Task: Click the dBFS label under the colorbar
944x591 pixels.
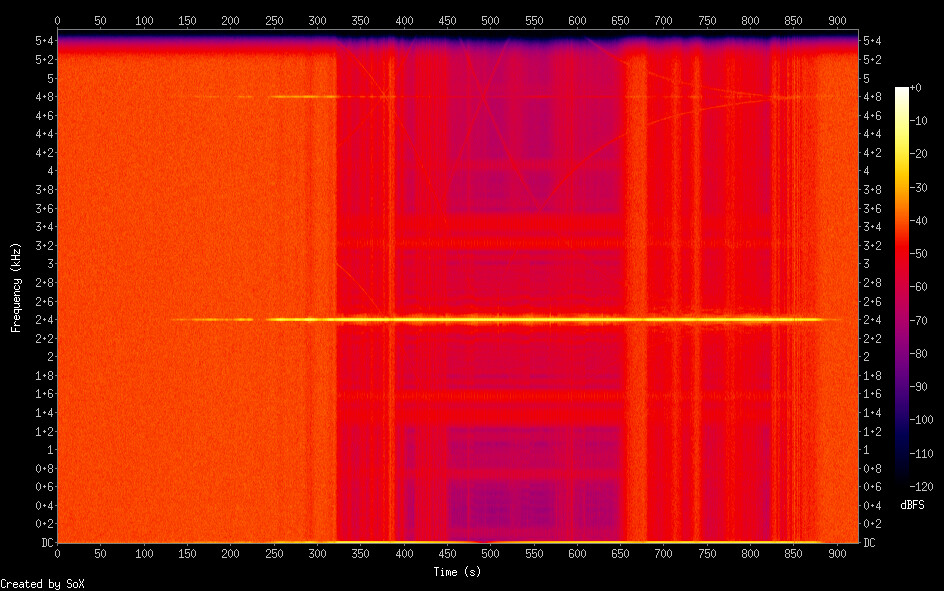Action: pos(911,504)
